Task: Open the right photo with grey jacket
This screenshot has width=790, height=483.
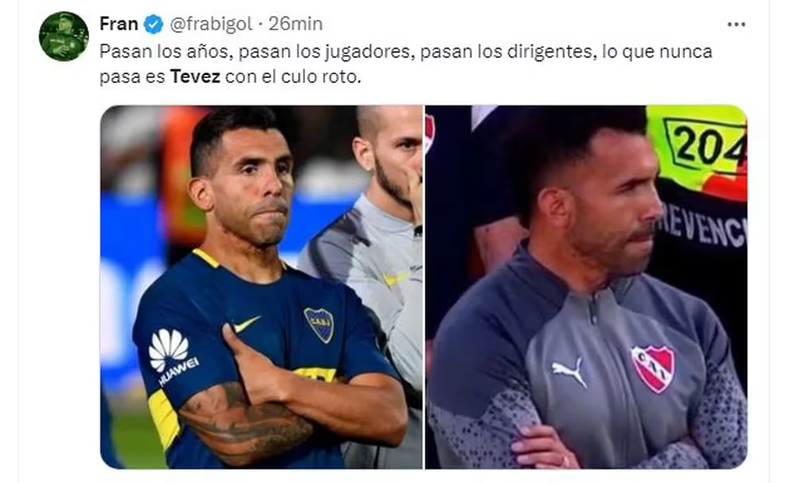Action: pyautogui.click(x=586, y=287)
